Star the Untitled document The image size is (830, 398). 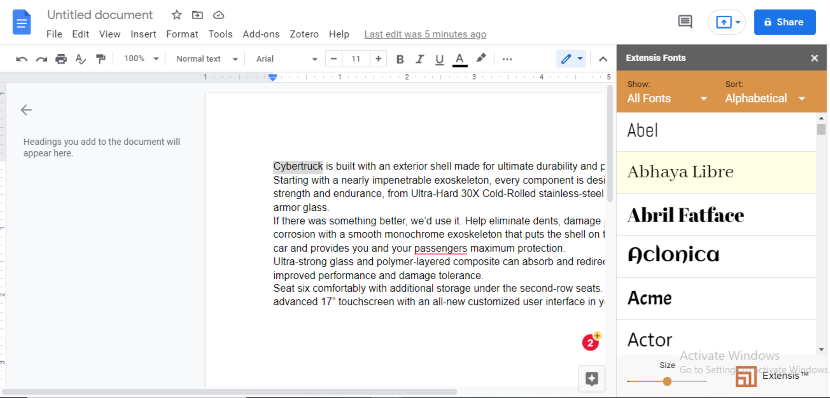coord(177,15)
